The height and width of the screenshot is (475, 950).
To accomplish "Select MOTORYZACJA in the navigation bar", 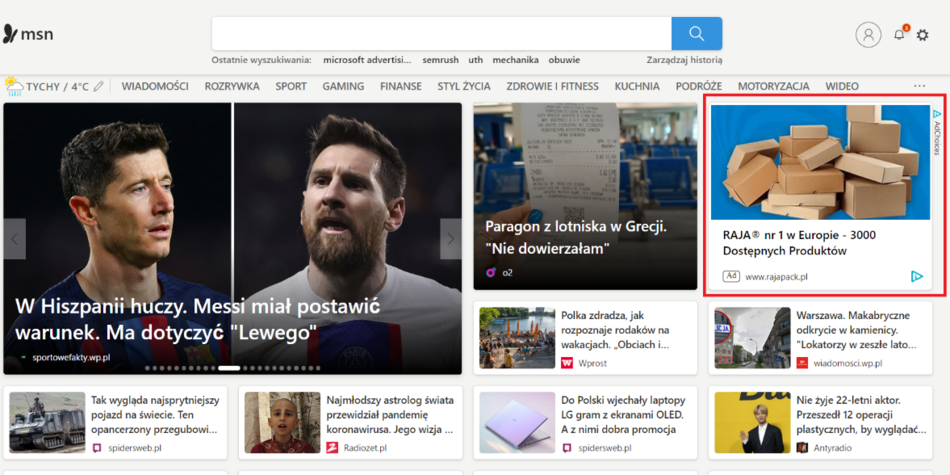I will point(773,86).
